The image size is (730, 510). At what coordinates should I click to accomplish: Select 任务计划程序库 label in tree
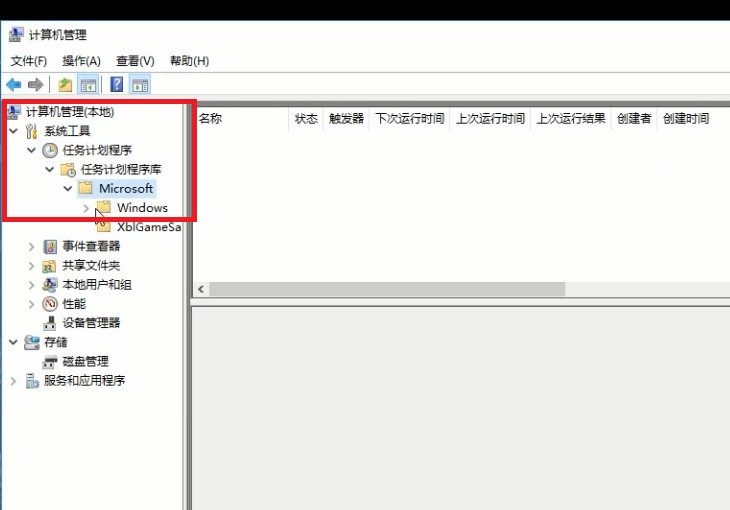[x=121, y=170]
